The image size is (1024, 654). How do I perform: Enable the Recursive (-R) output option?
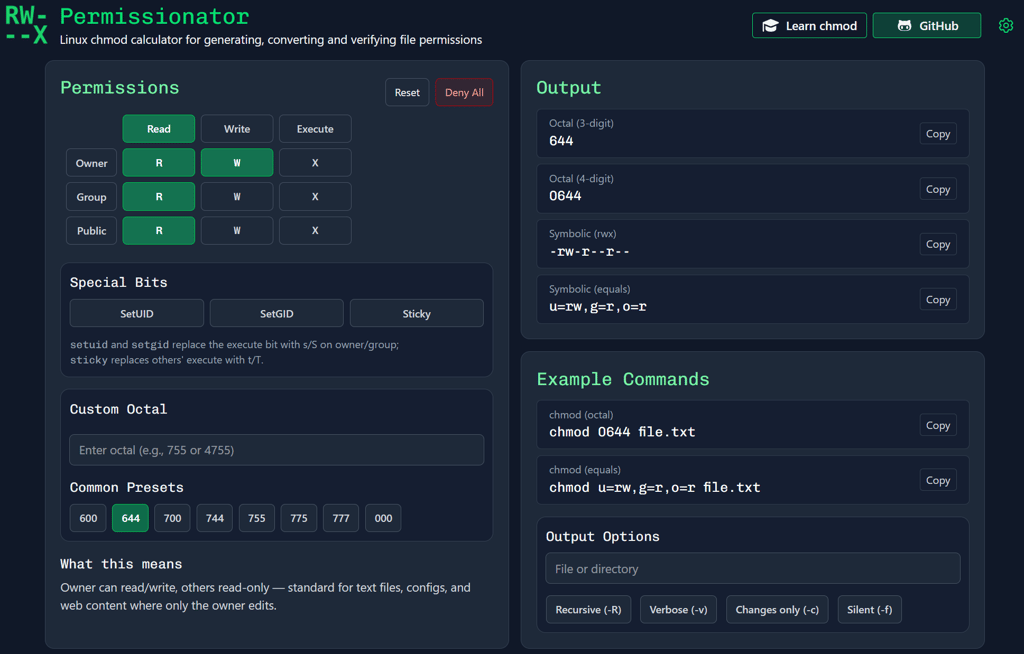coord(588,609)
